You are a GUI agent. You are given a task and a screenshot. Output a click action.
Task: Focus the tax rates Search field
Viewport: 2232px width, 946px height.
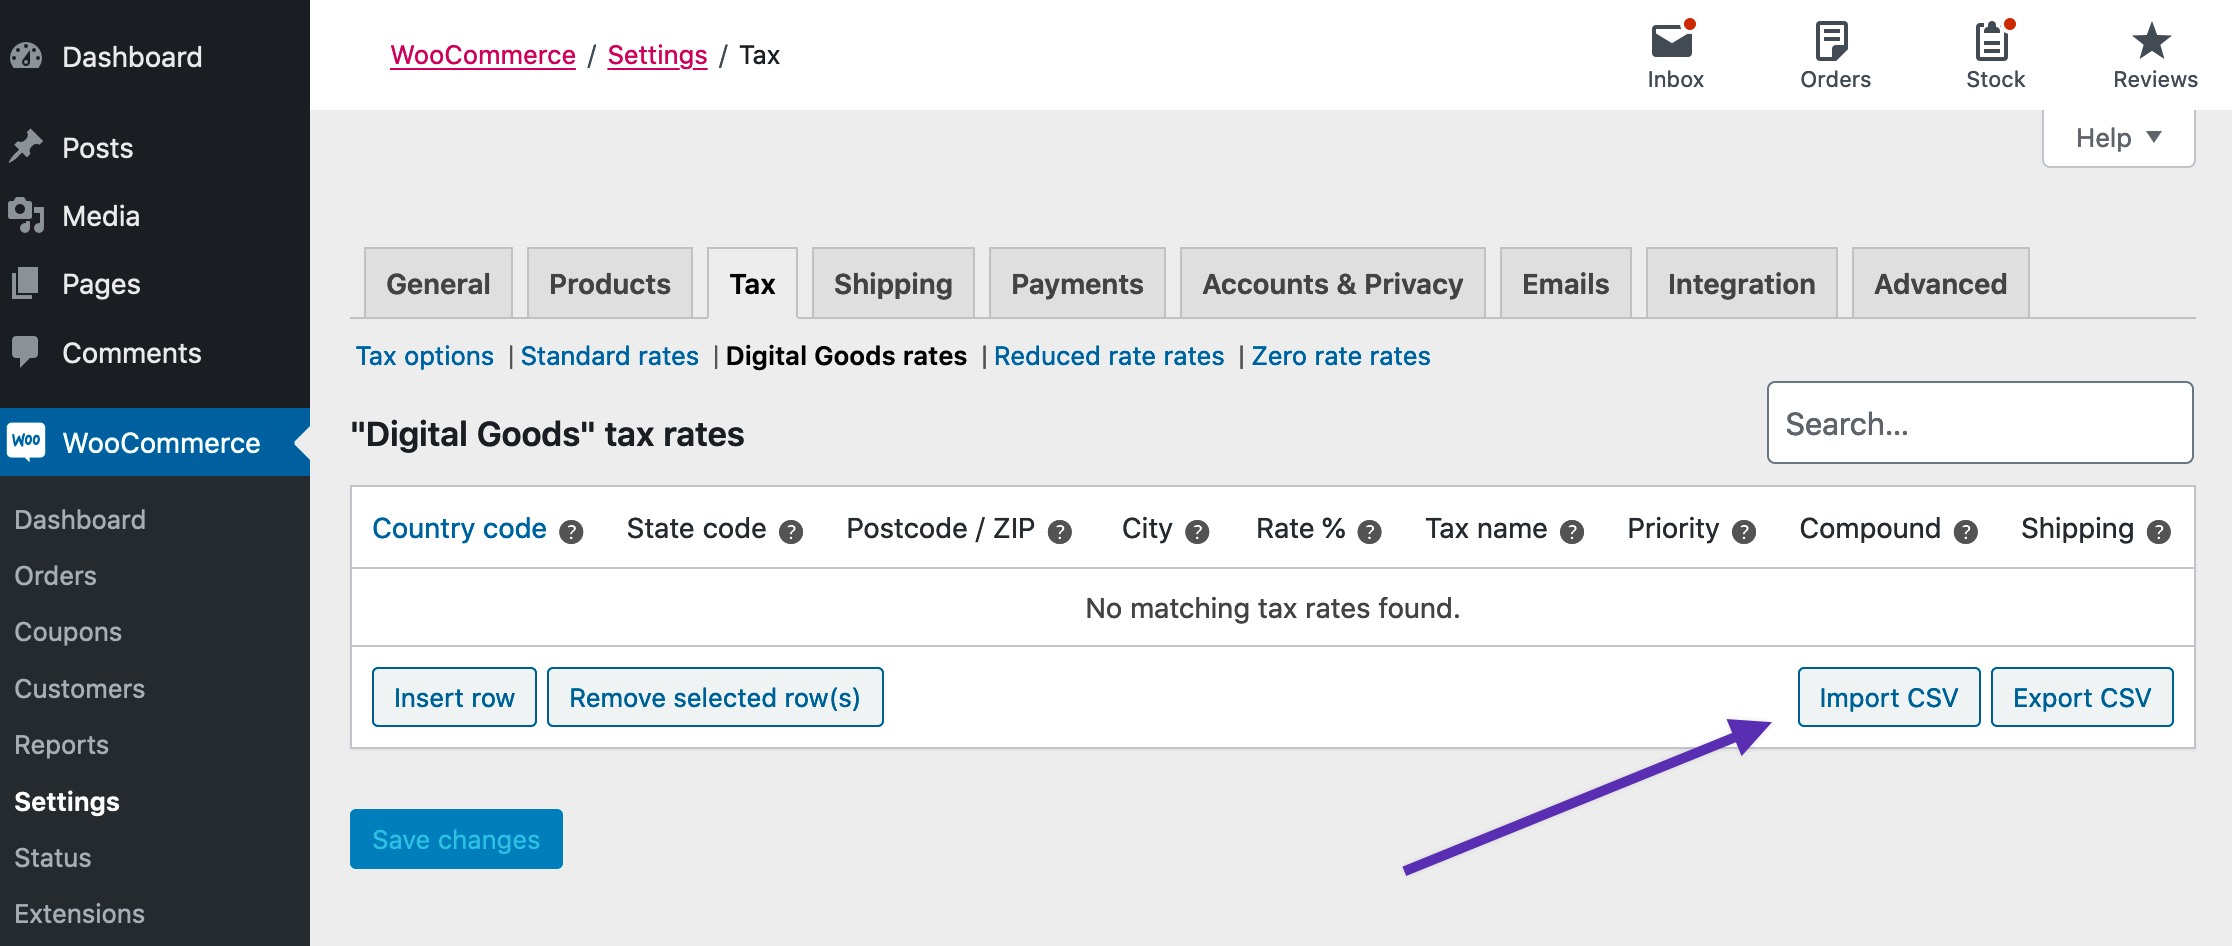coord(1979,423)
